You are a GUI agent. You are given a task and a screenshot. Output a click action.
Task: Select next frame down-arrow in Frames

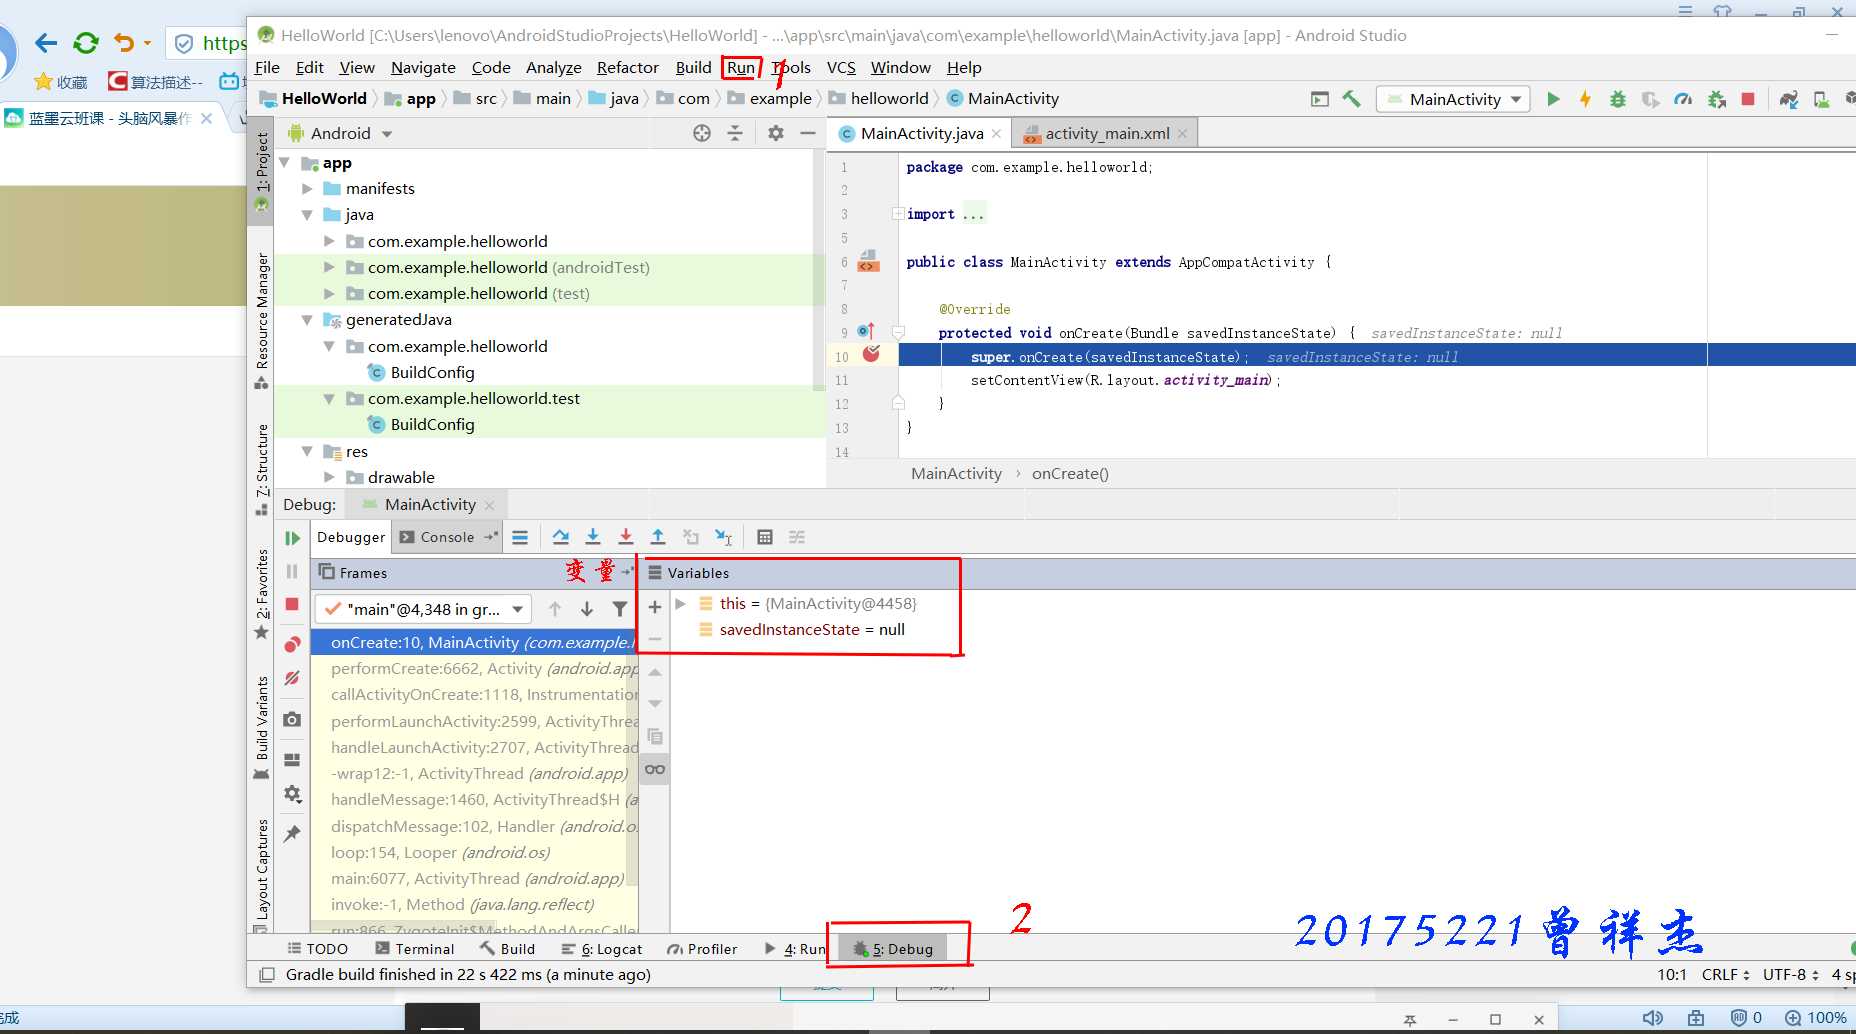point(587,609)
